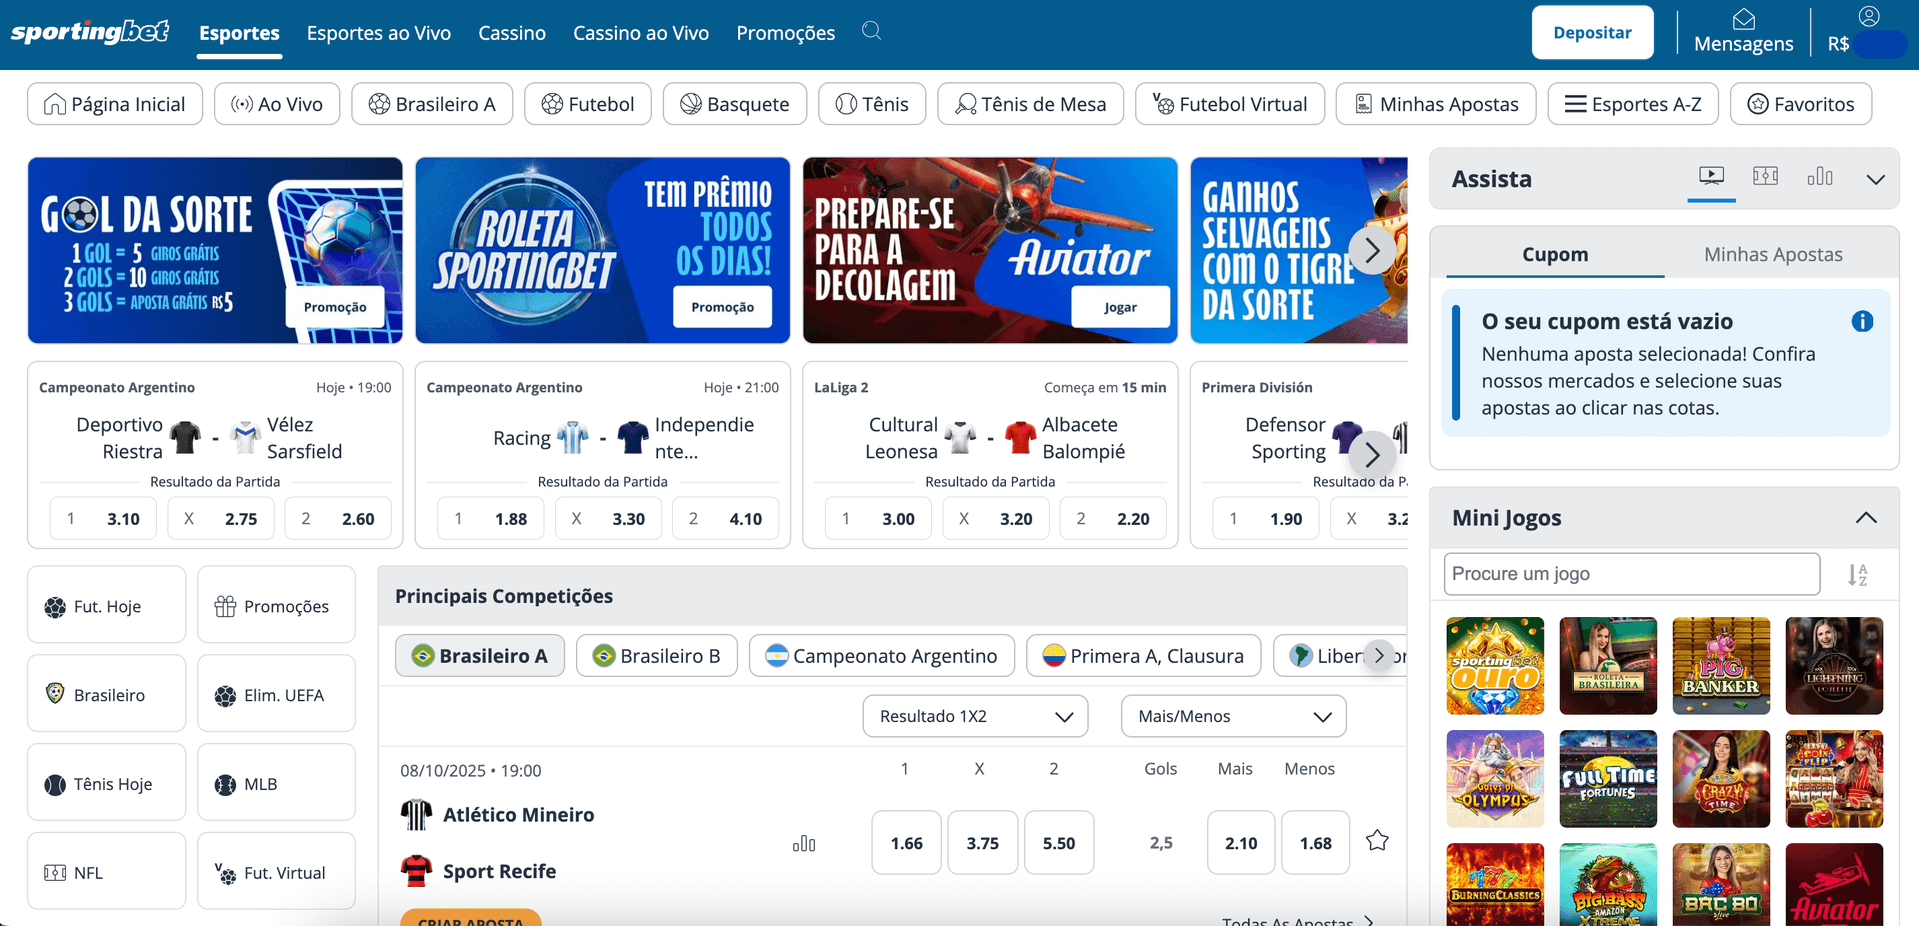Screen dimensions: 1919x926
Task: Click Jogar on Aviator banner
Action: pos(1120,307)
